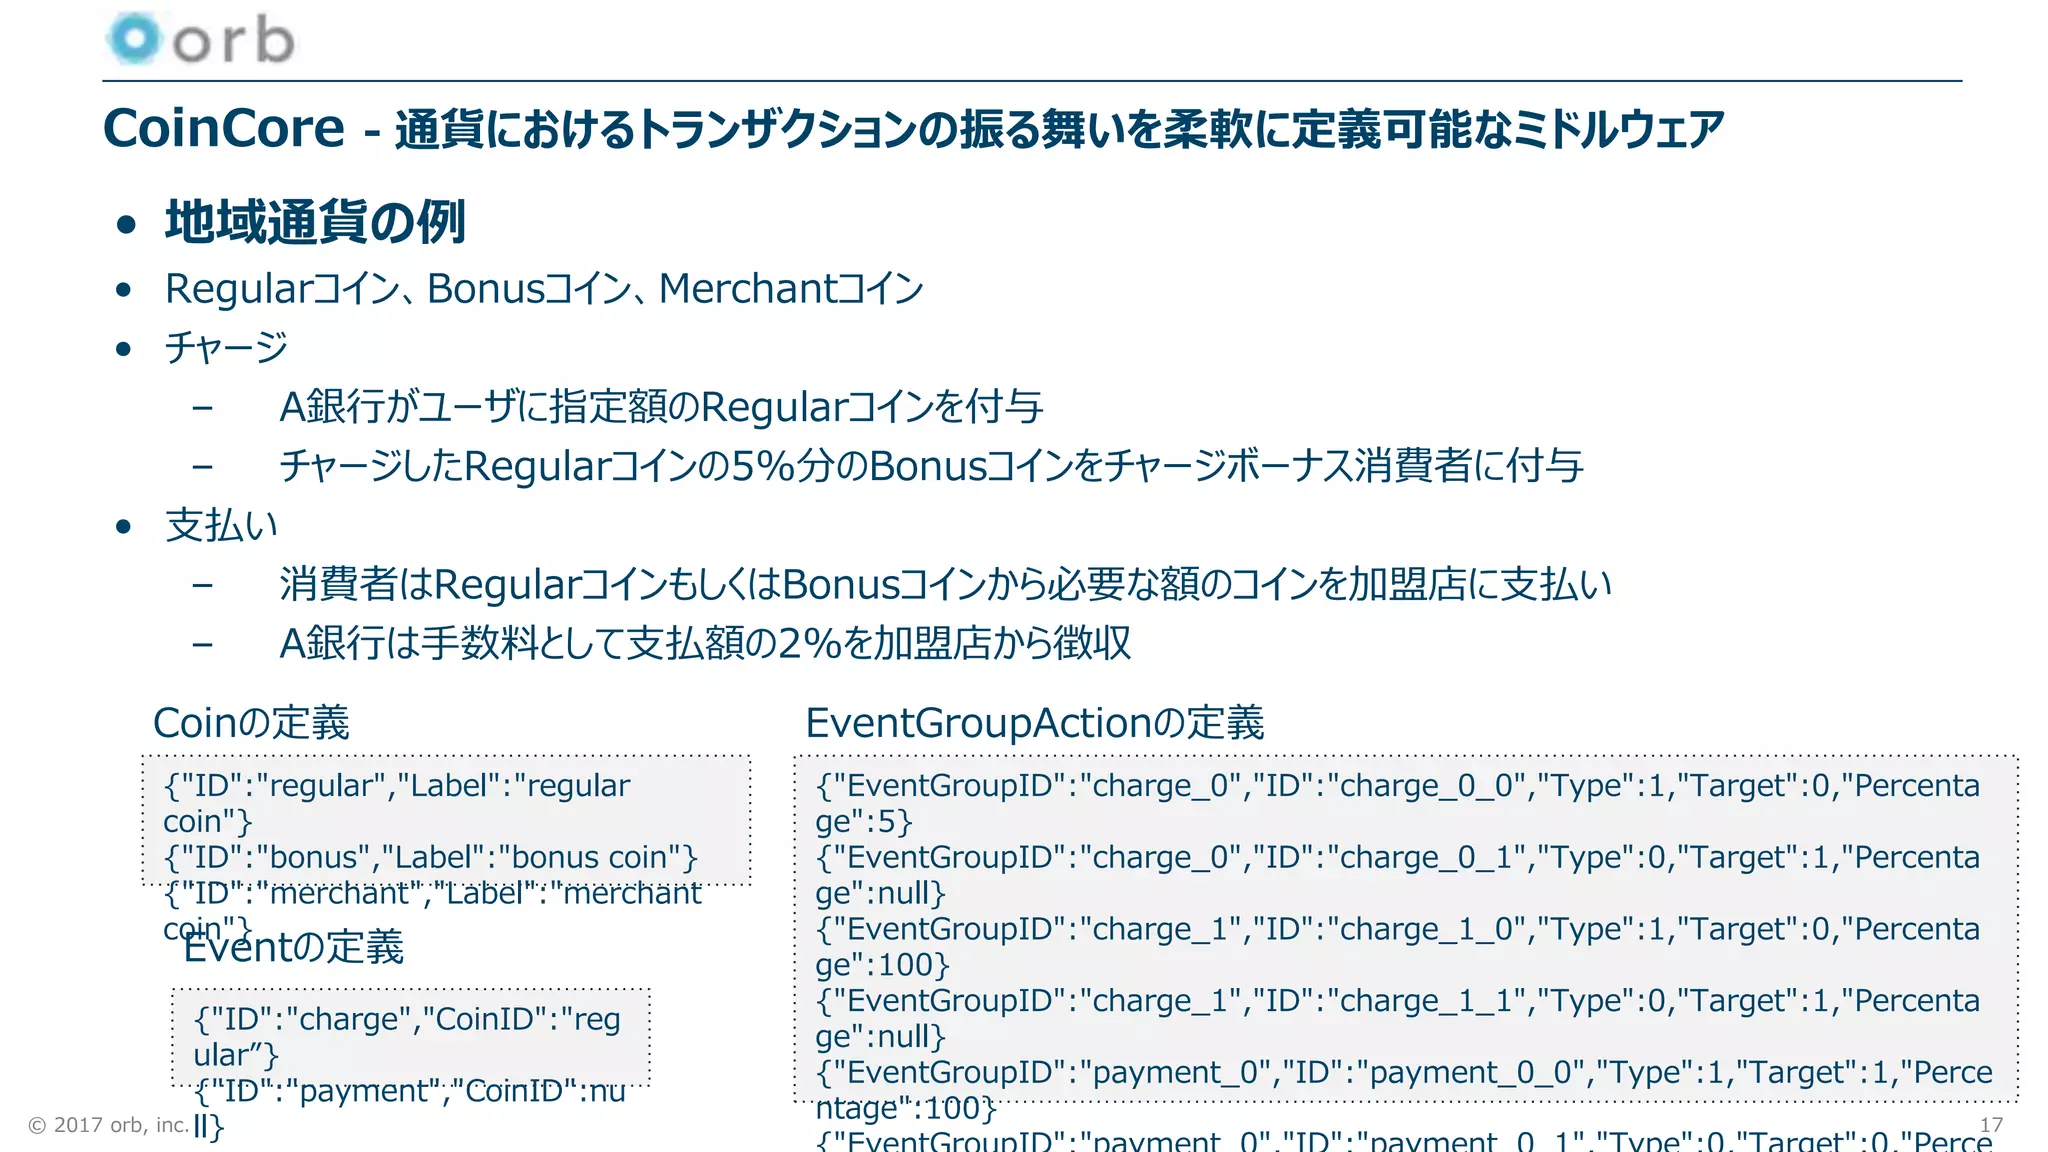Click the slide title starting with CoinCore
This screenshot has width=2048, height=1152.
[913, 129]
